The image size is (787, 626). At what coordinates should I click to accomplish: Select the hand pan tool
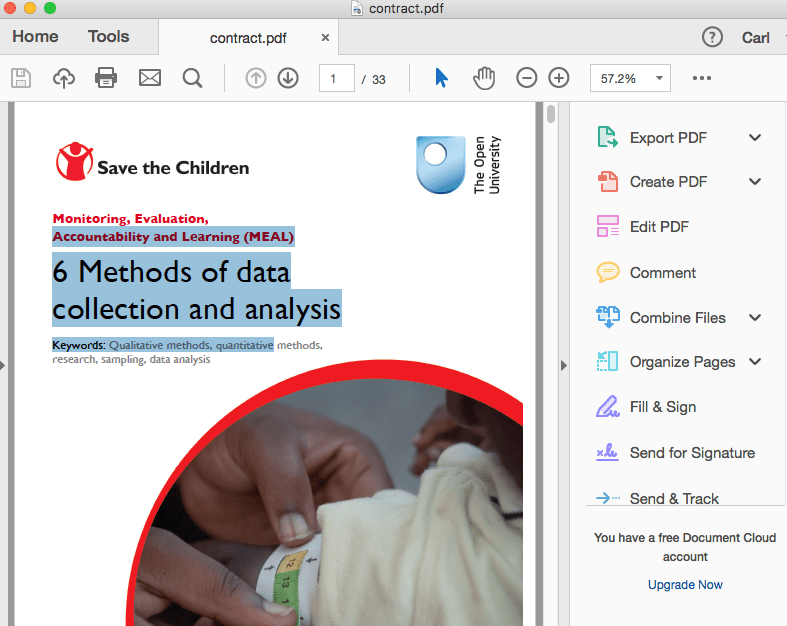[484, 78]
